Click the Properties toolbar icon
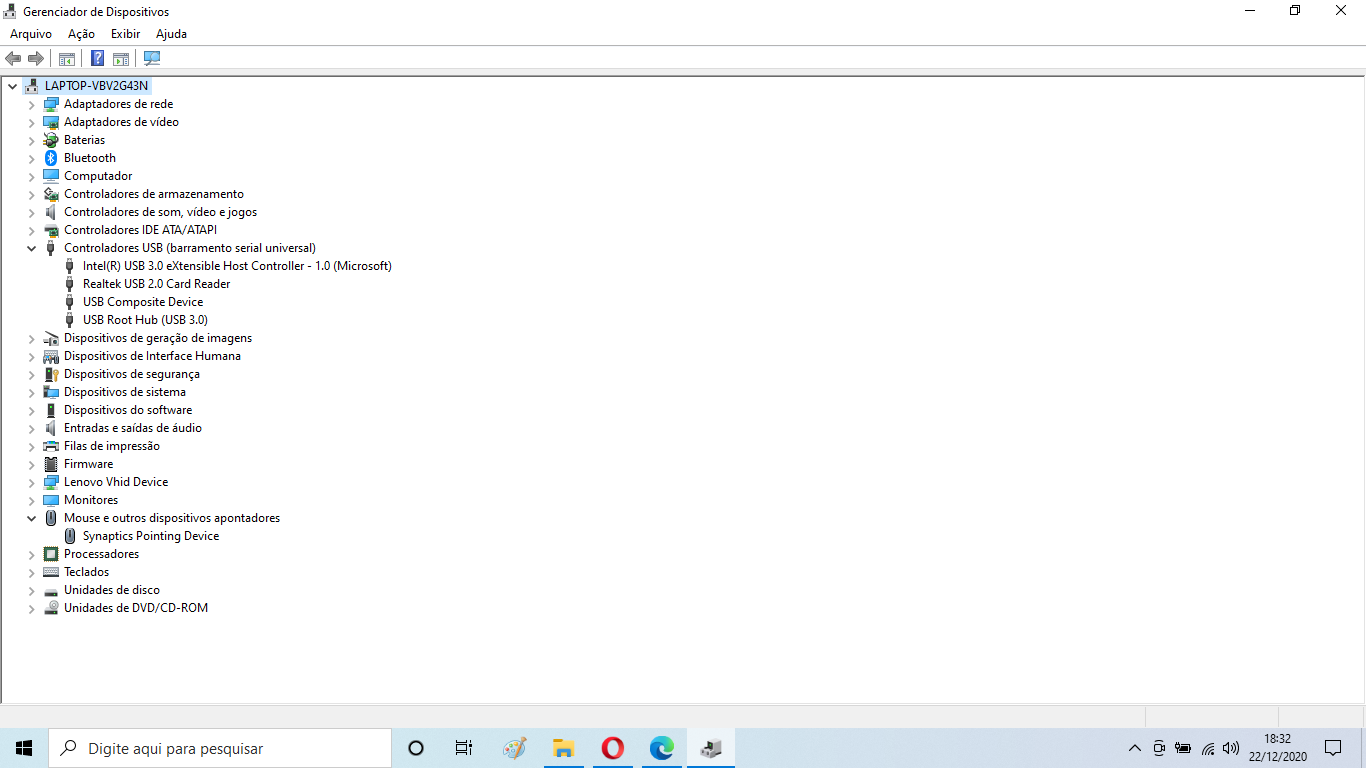Image resolution: width=1366 pixels, height=768 pixels. tap(121, 58)
